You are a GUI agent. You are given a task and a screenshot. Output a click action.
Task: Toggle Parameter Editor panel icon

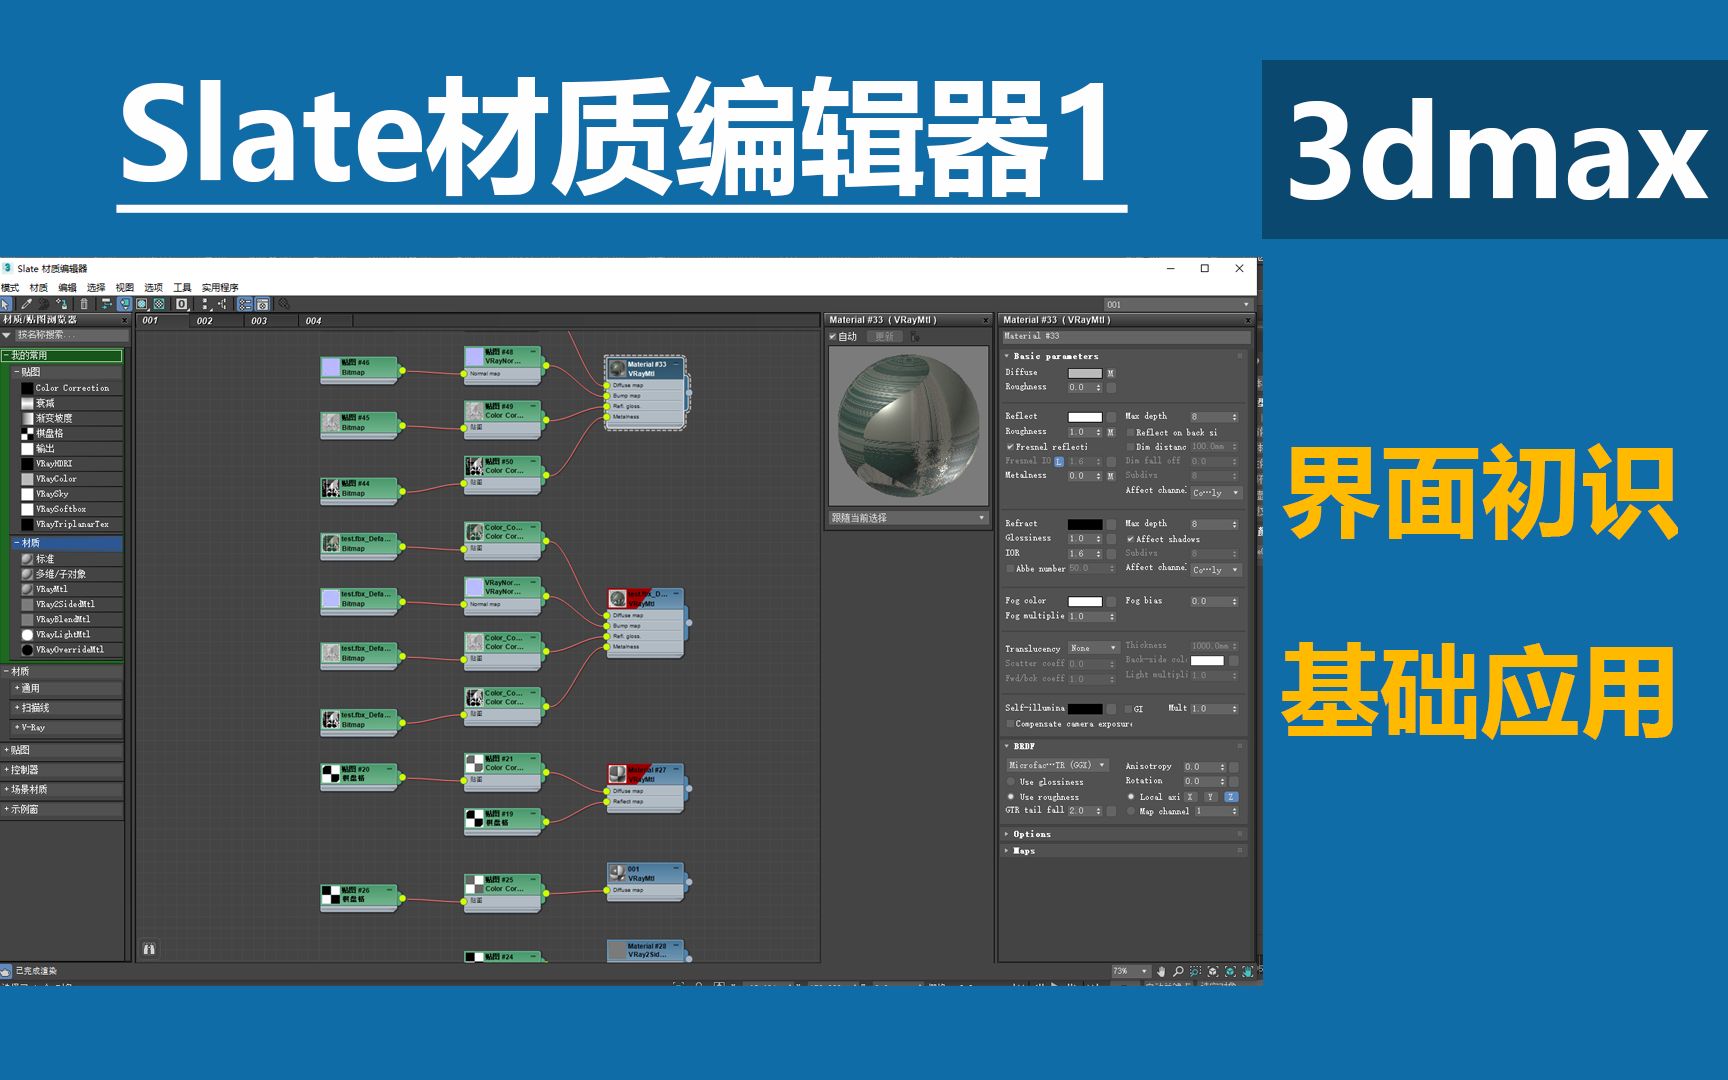tap(262, 304)
